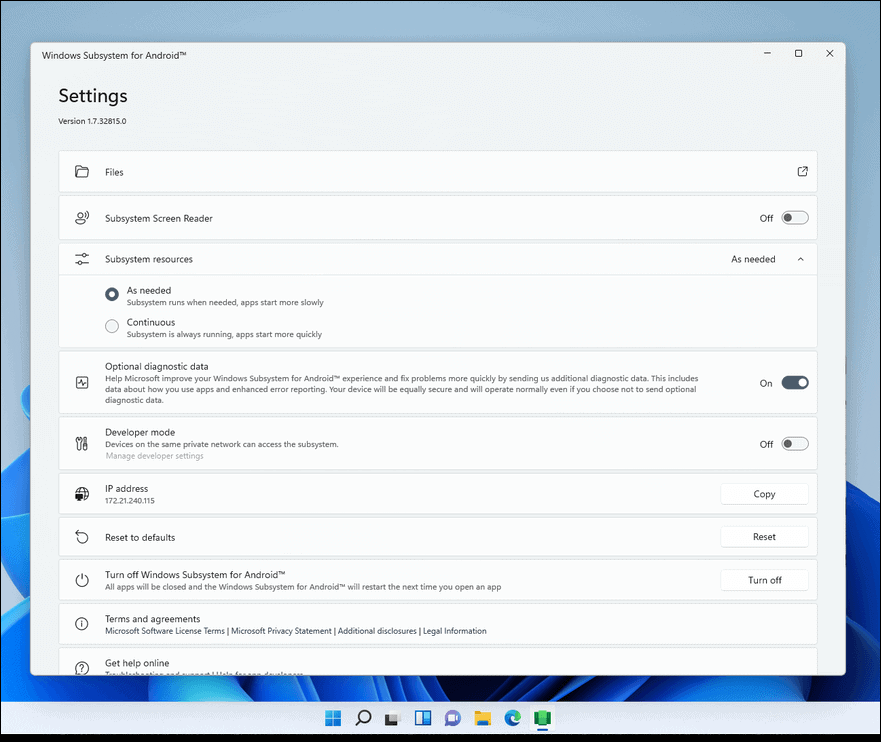Copy the IP address
This screenshot has width=881, height=742.
pos(764,493)
